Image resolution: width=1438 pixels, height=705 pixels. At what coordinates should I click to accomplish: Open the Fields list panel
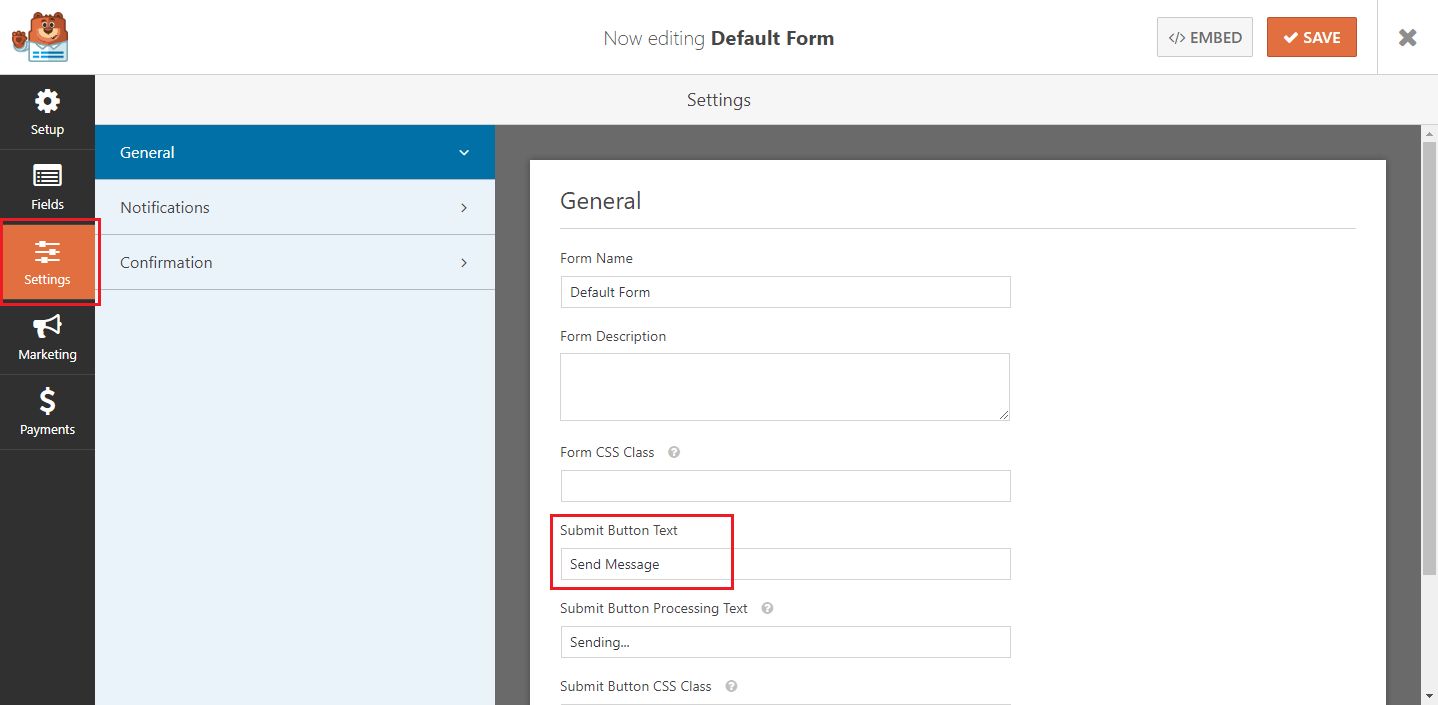pos(47,187)
